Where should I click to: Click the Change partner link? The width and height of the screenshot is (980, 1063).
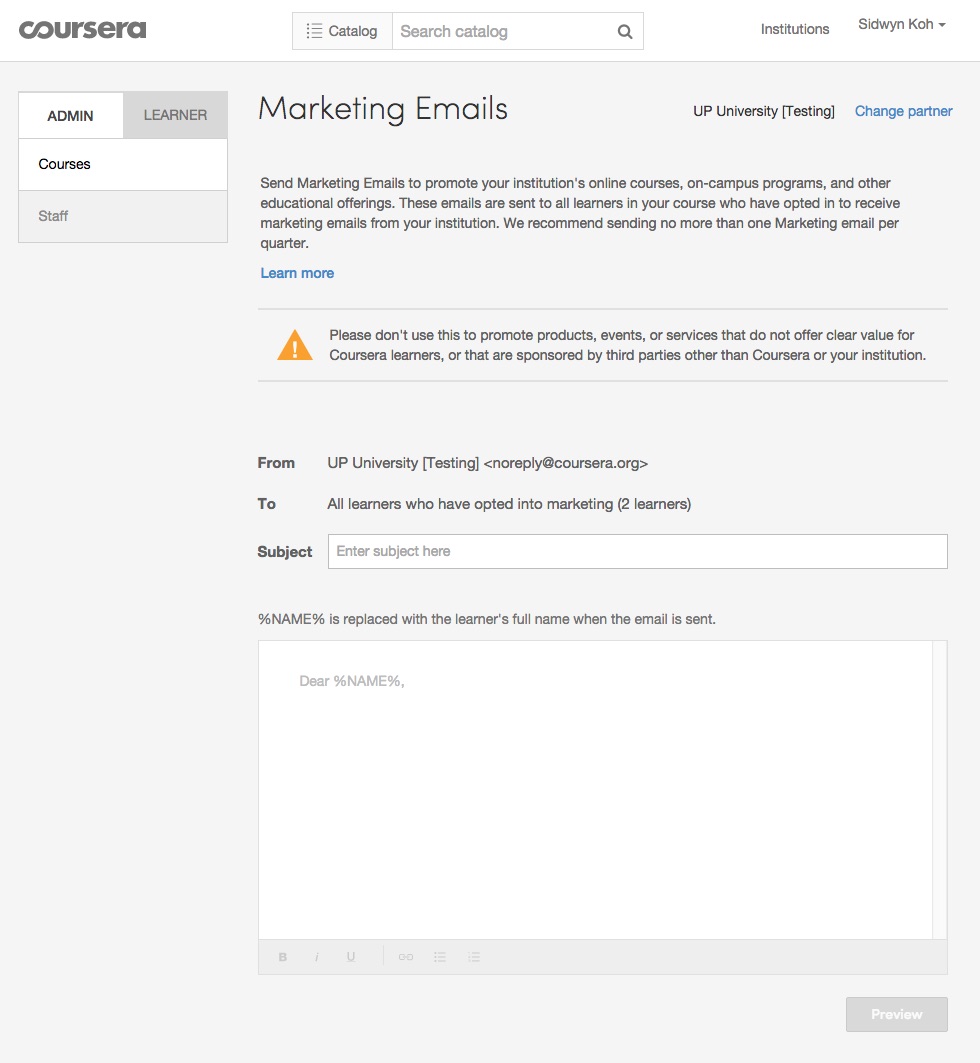click(903, 111)
